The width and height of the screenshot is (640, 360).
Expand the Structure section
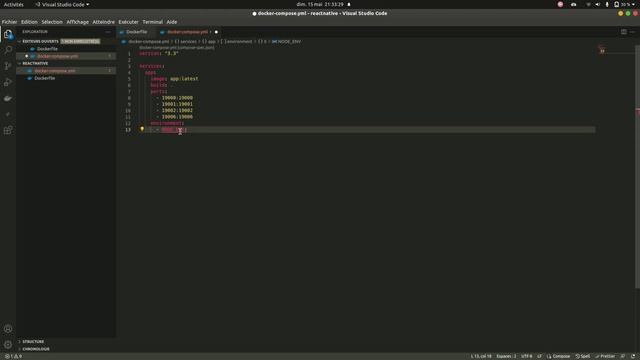click(x=33, y=341)
